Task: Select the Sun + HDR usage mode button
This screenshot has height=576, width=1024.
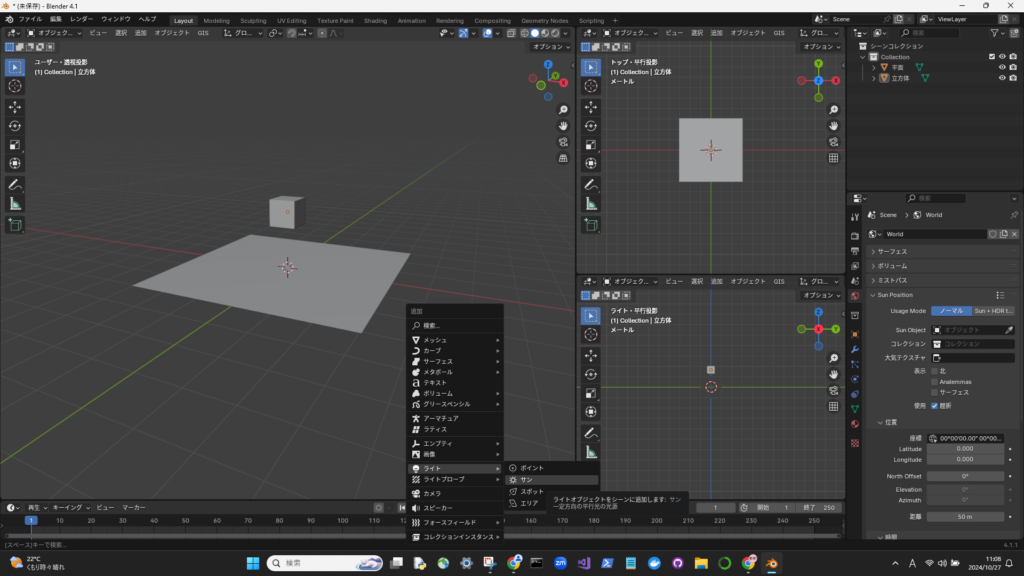Action: tap(993, 311)
